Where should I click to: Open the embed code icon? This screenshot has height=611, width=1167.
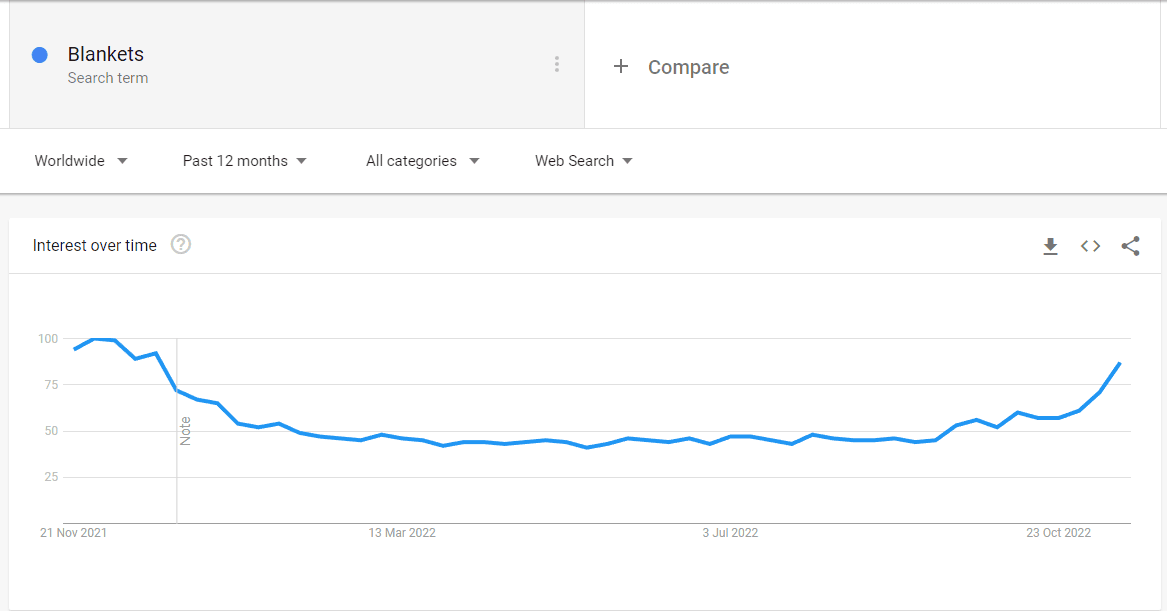click(x=1090, y=246)
